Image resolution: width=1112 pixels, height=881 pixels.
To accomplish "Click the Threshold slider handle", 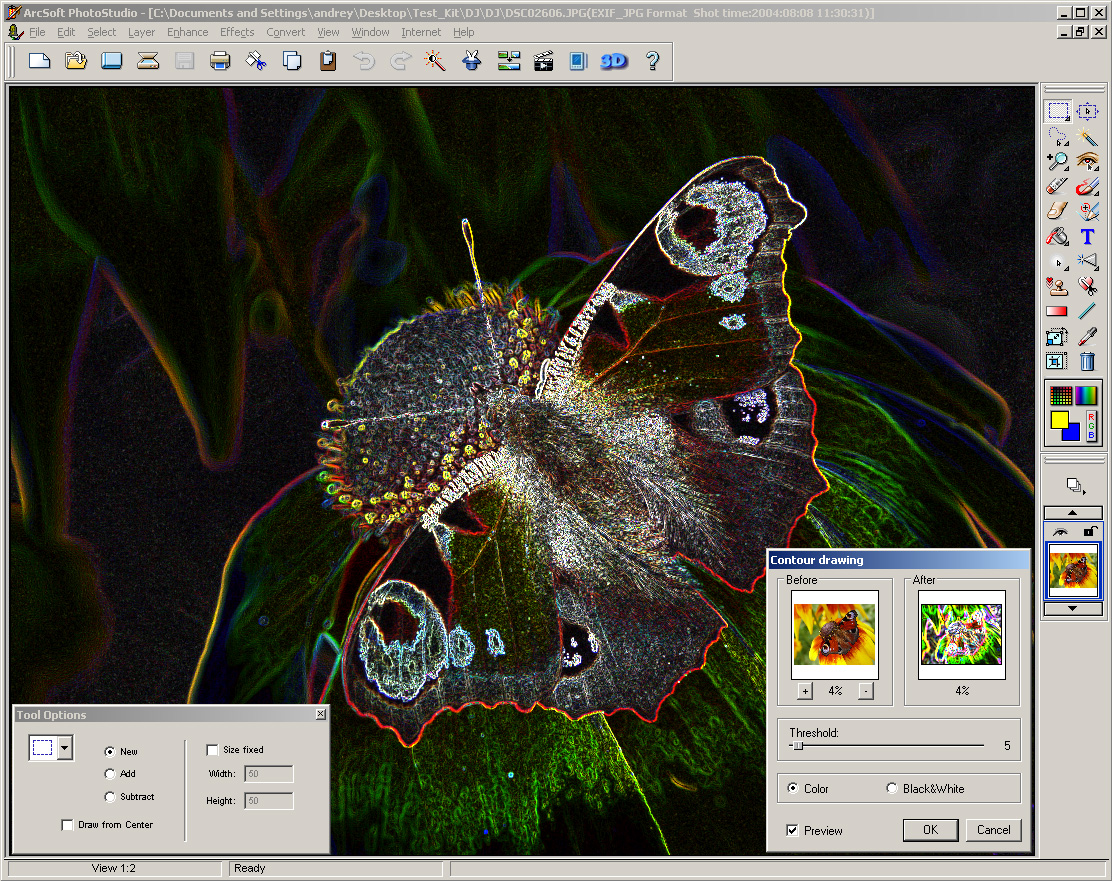I will [797, 745].
